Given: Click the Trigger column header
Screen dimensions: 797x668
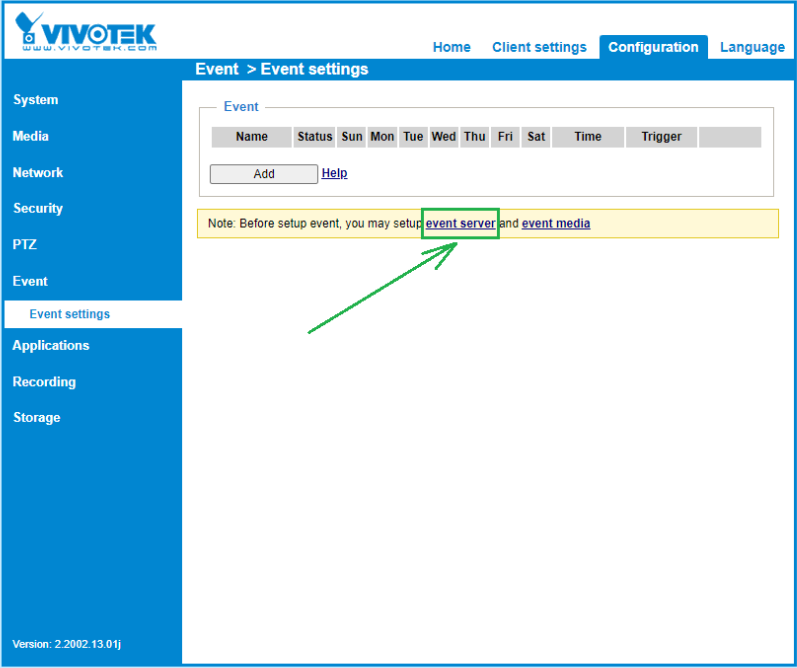Looking at the screenshot, I should (661, 137).
